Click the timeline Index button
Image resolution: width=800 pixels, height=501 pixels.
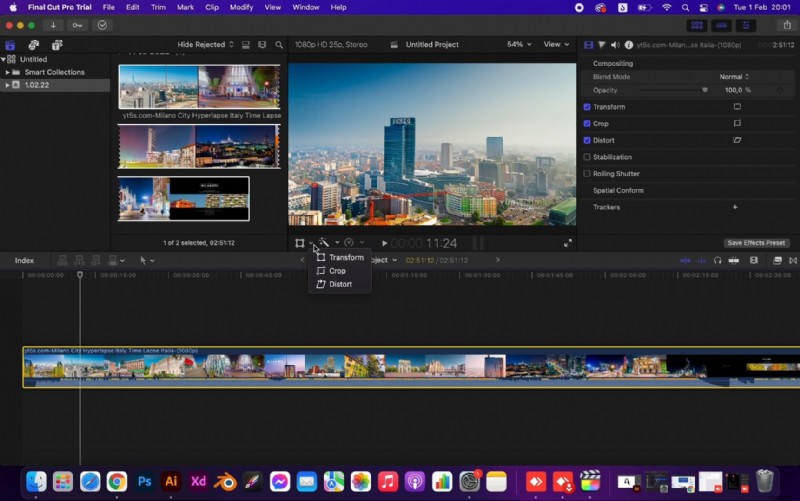click(x=24, y=261)
